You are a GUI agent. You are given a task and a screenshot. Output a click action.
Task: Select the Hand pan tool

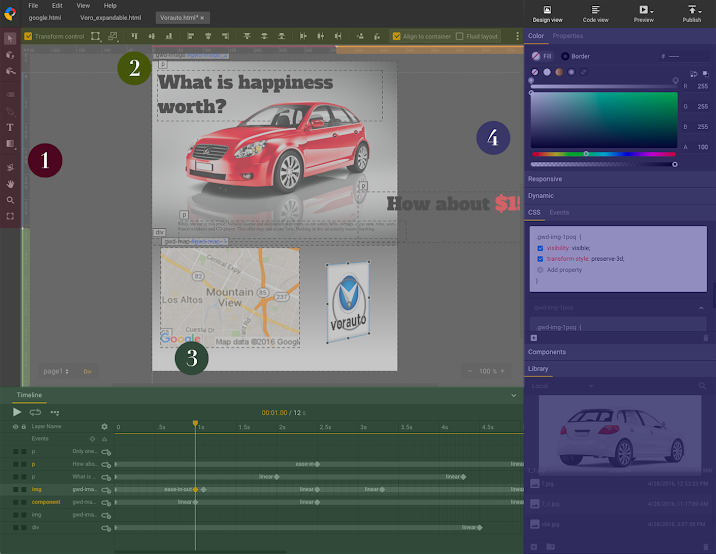point(10,184)
